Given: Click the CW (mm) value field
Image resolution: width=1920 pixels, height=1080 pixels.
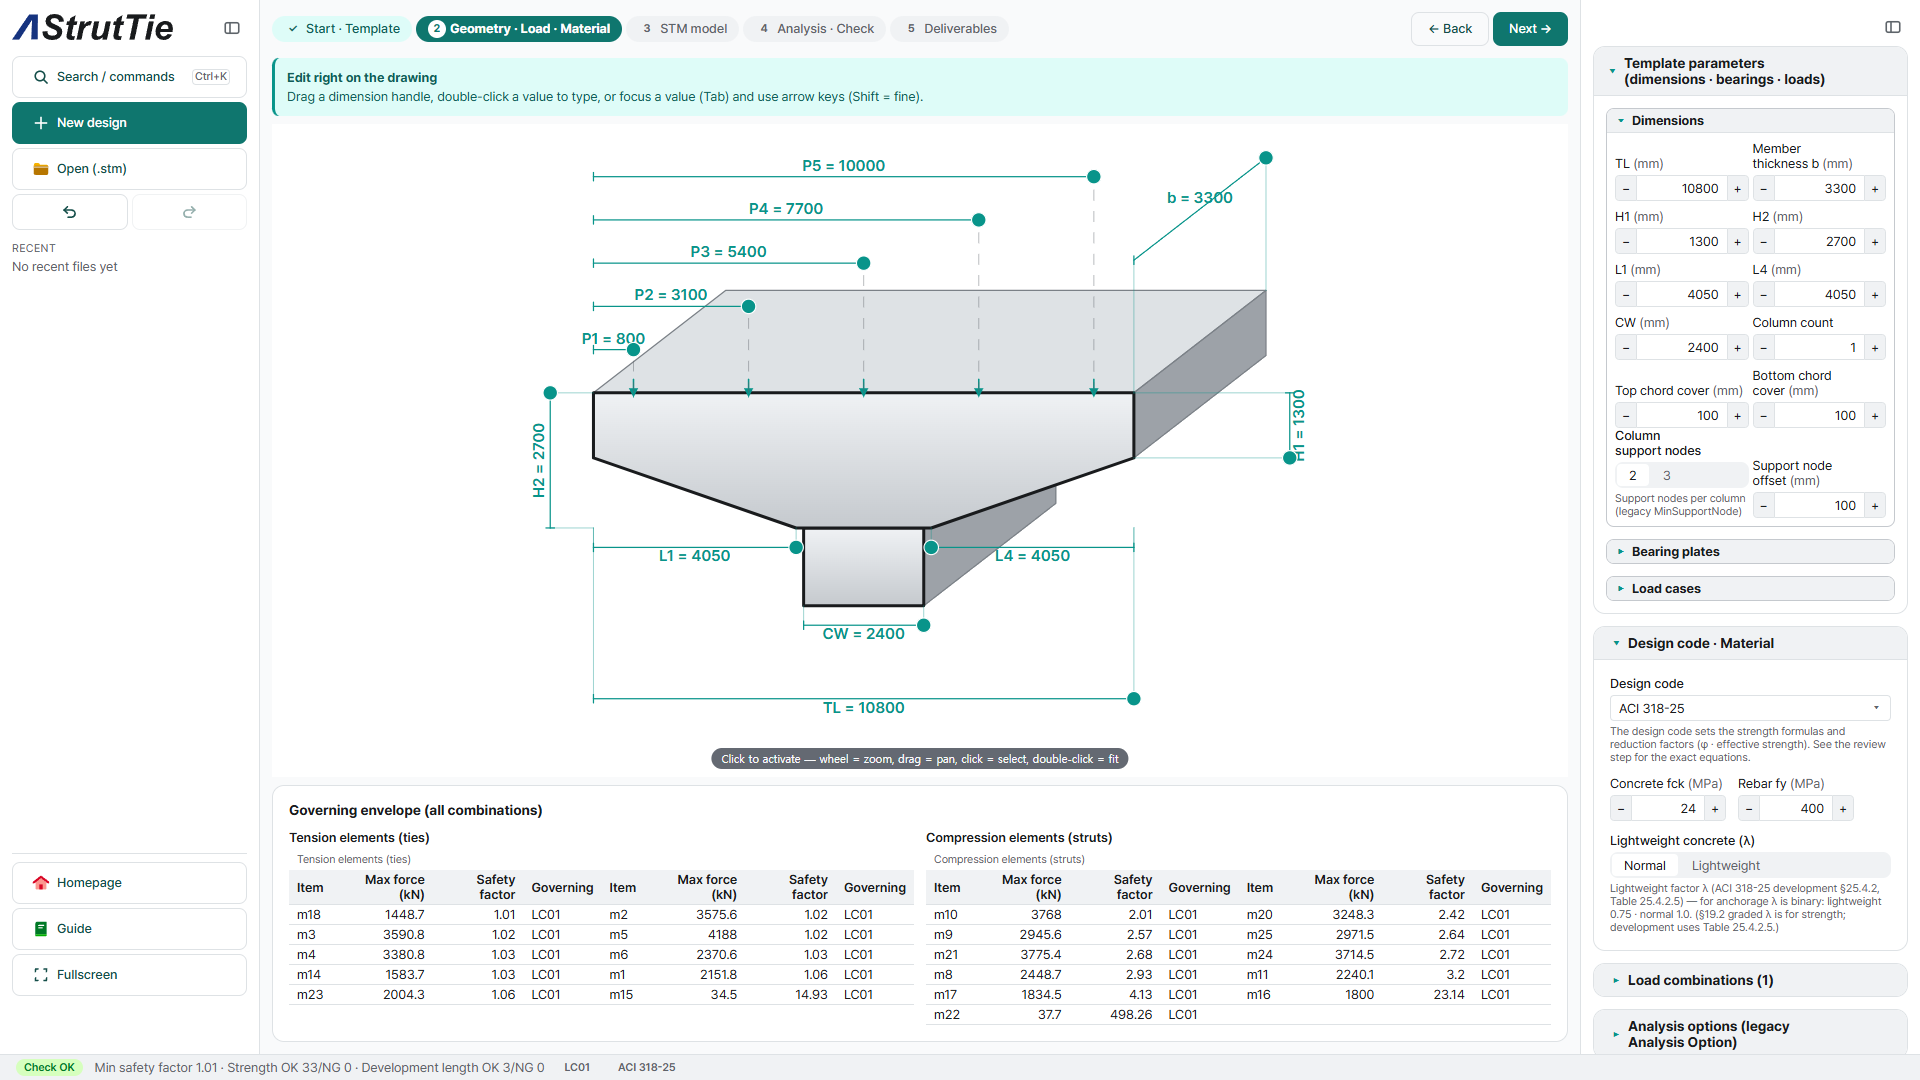Looking at the screenshot, I should [1682, 348].
